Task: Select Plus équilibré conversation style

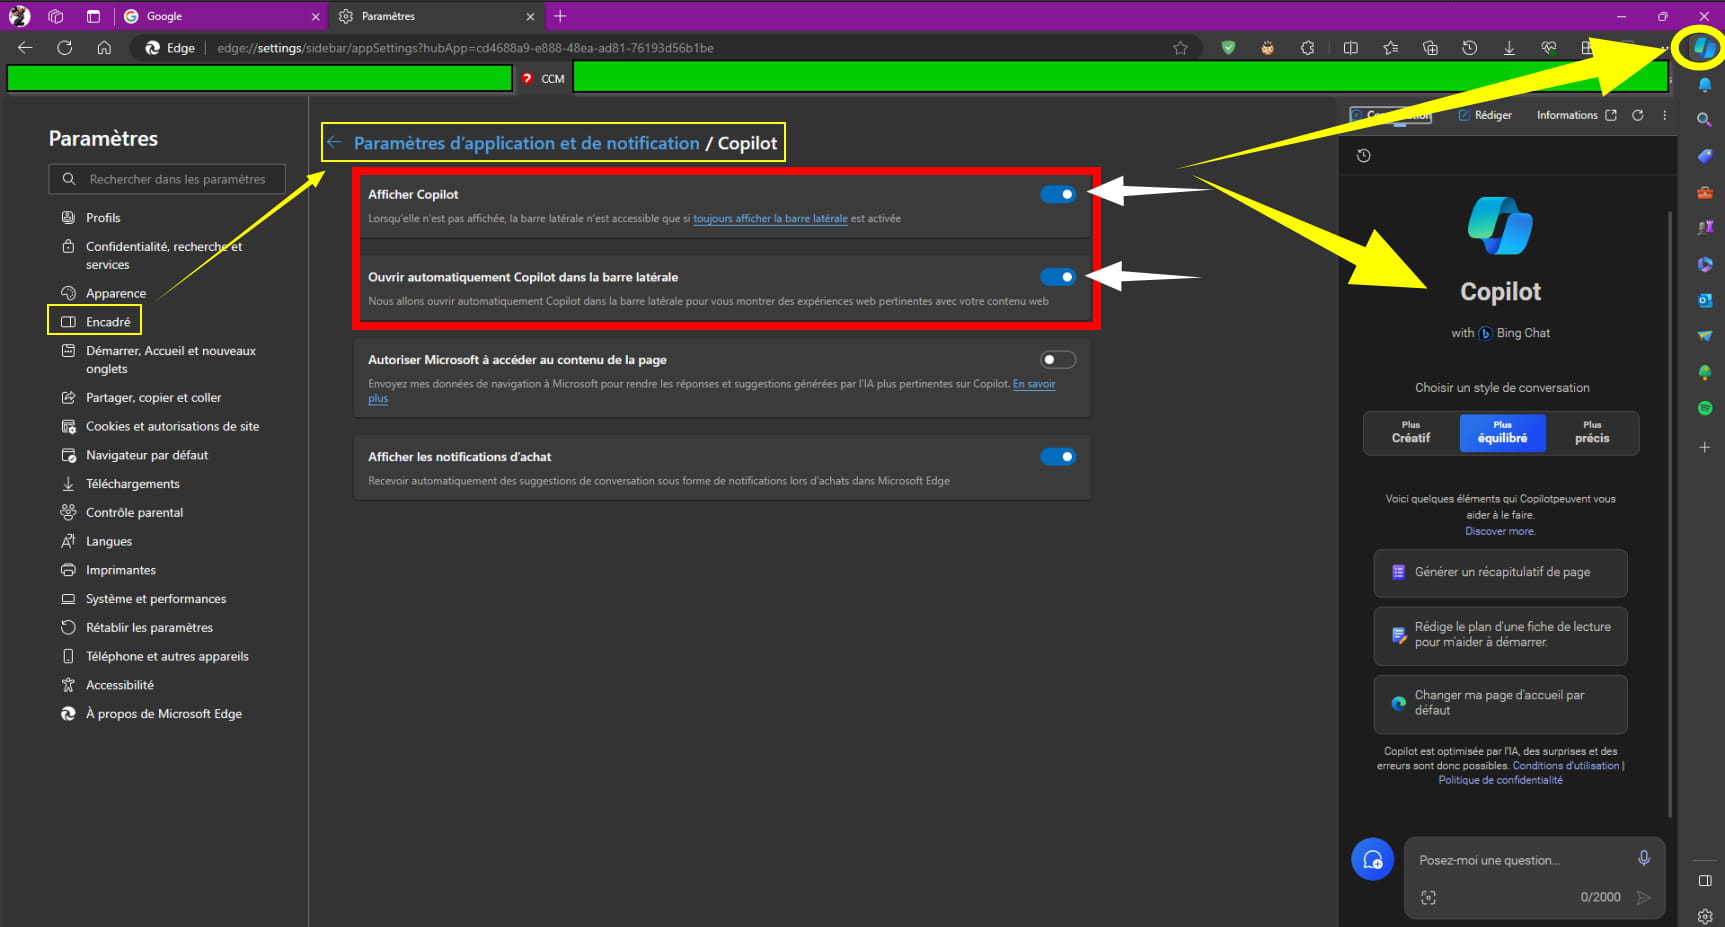Action: coord(1502,433)
